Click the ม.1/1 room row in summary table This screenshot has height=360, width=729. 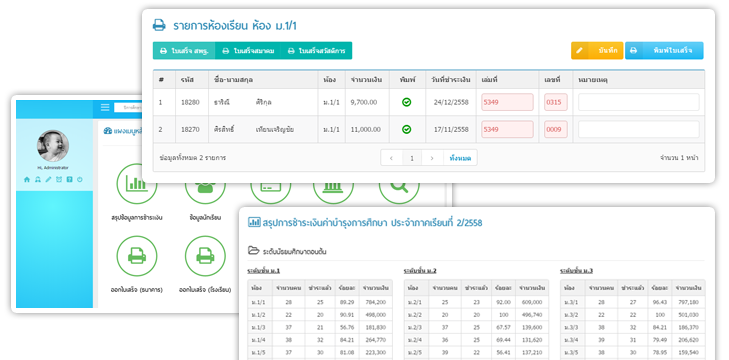tap(319, 302)
